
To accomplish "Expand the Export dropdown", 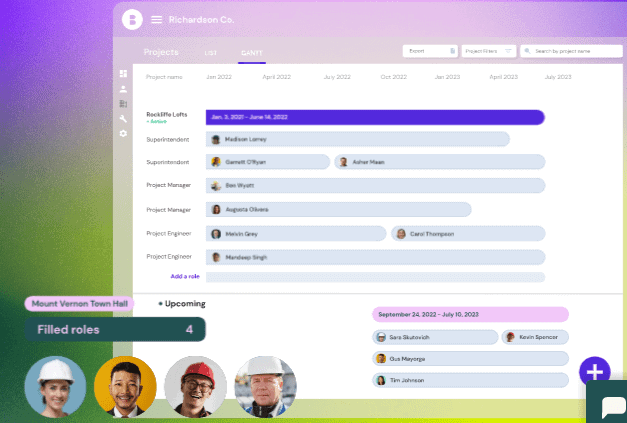I will 430,51.
